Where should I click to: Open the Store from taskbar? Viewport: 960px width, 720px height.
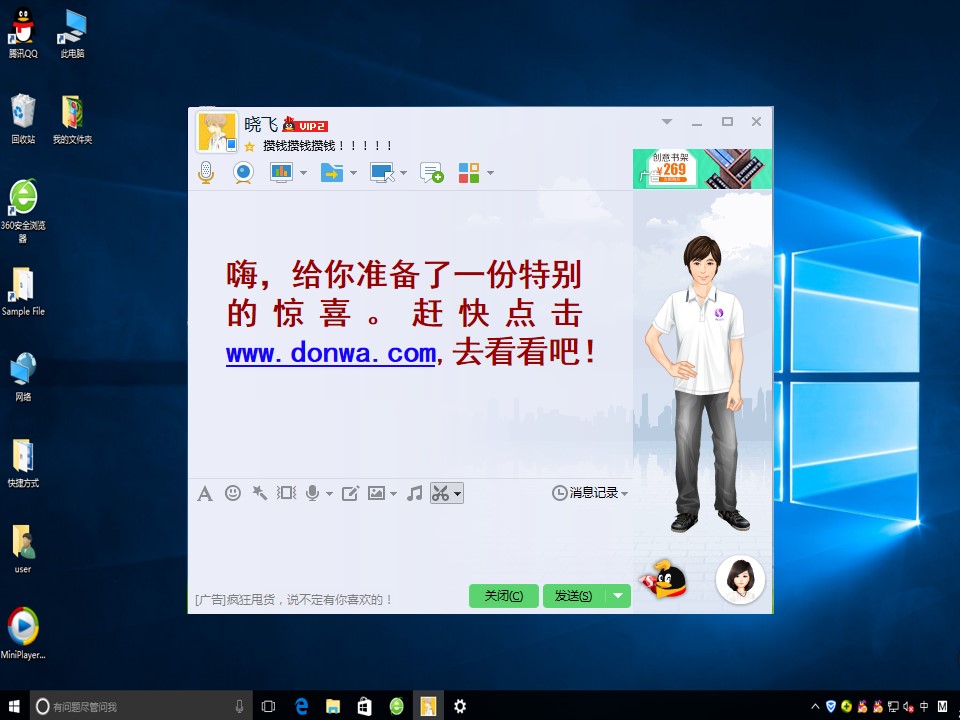(x=364, y=706)
